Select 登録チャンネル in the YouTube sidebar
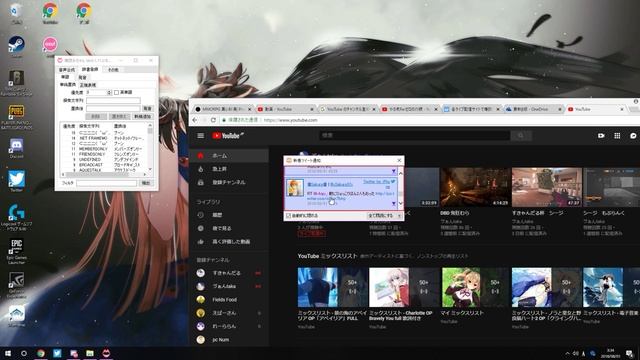The height and width of the screenshot is (360, 640). (x=229, y=182)
